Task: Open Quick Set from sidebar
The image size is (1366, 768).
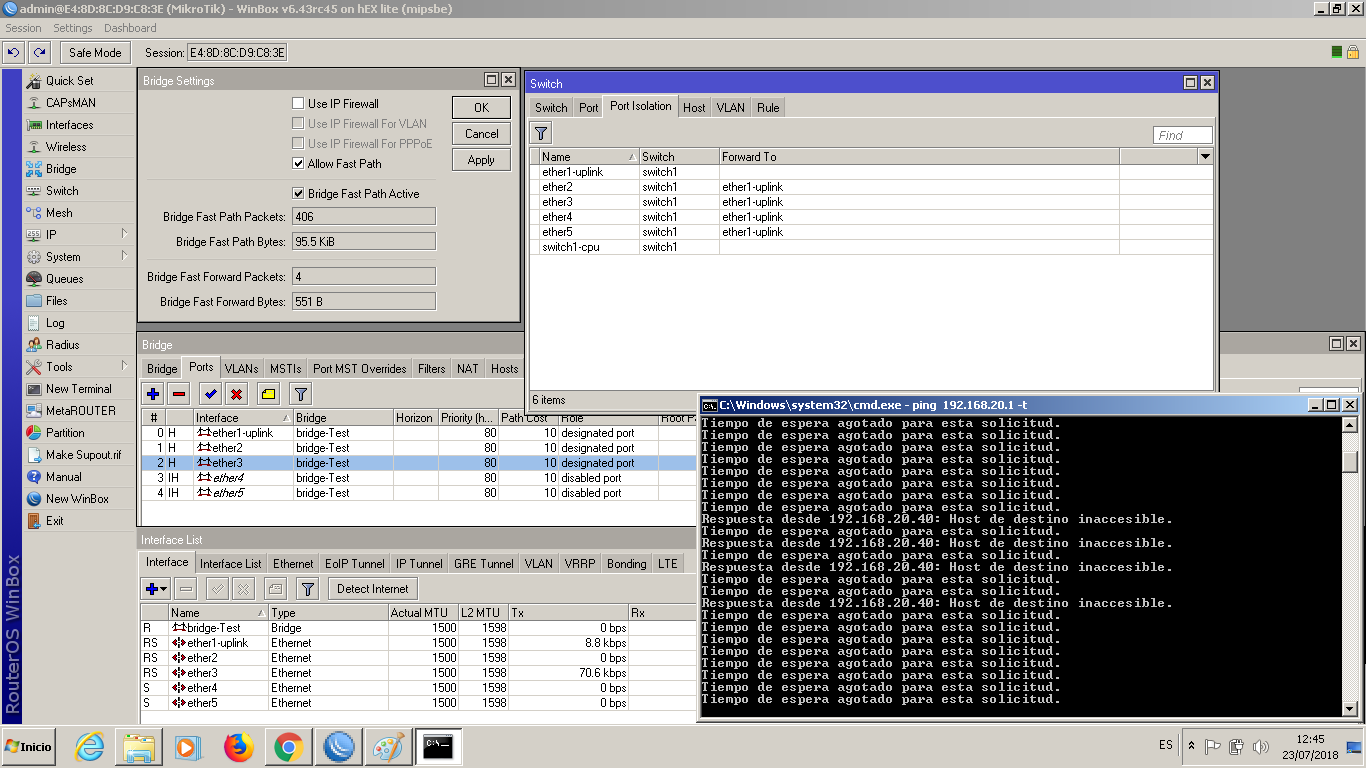Action: pos(69,81)
